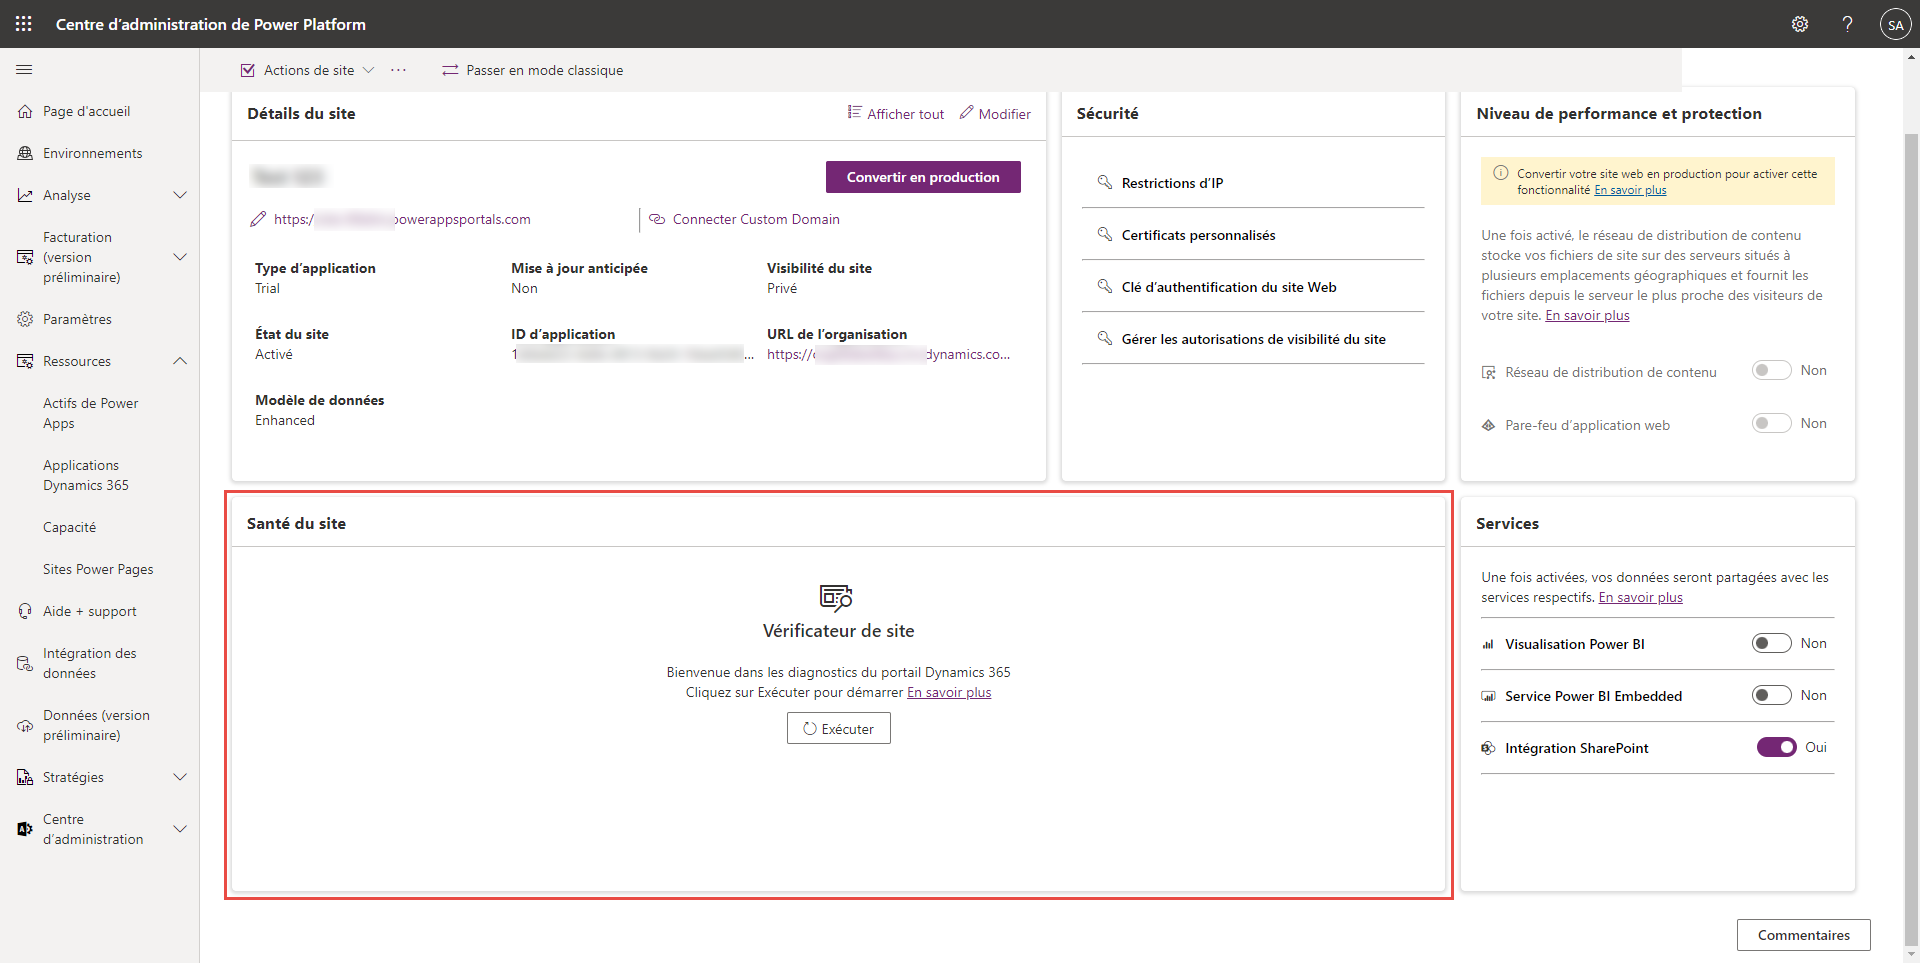Viewport: 1920px width, 963px height.
Task: Select Passer en mode classique
Action: click(x=532, y=70)
